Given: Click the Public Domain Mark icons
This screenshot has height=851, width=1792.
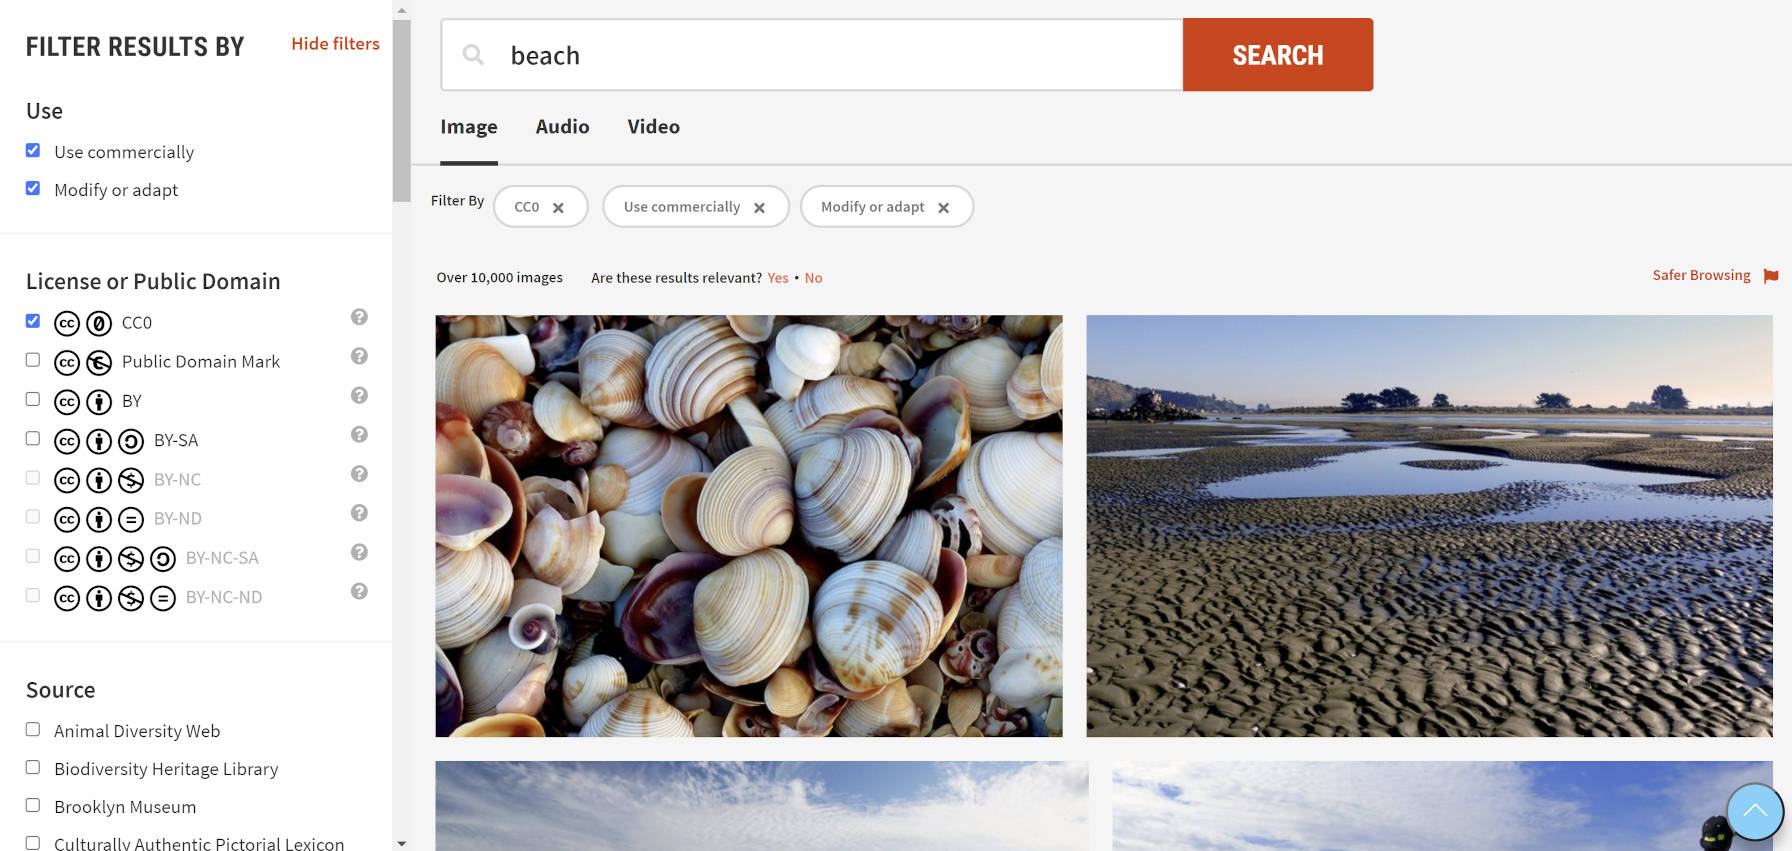Looking at the screenshot, I should [x=83, y=362].
